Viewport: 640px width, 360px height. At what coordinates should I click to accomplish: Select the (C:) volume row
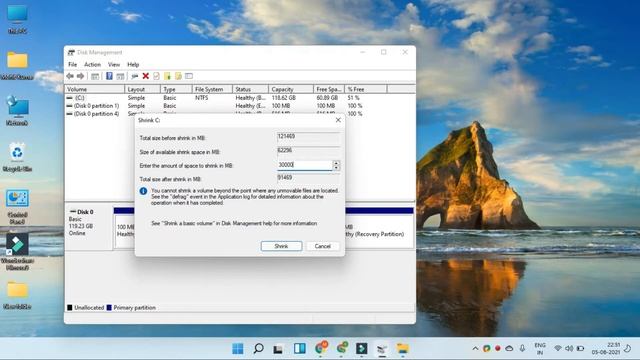click(x=240, y=98)
